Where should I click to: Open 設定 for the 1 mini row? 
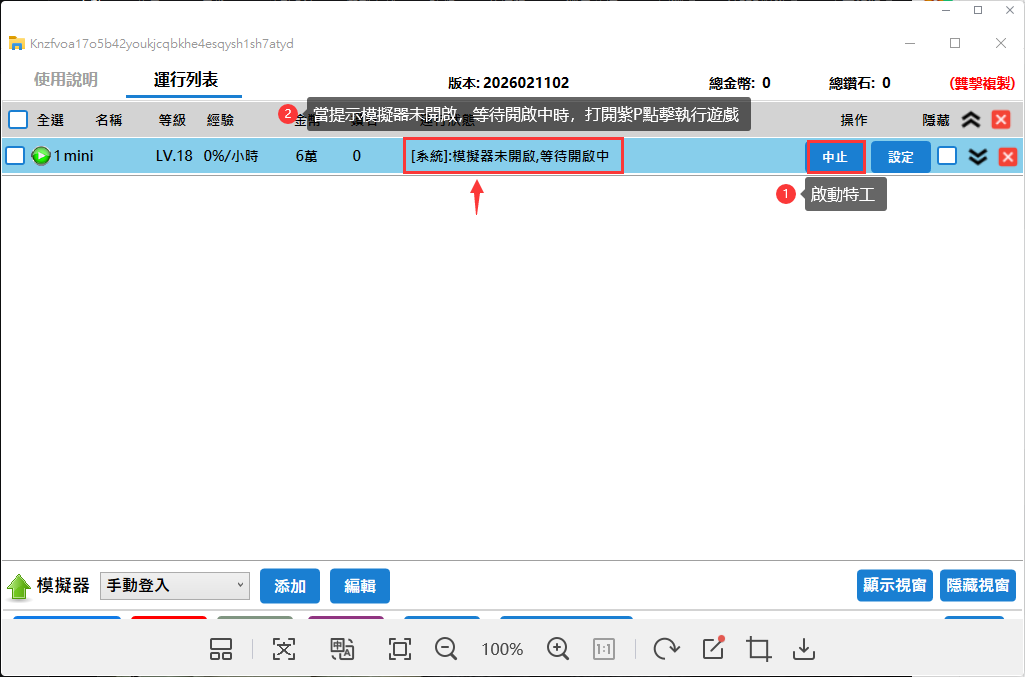pos(901,157)
